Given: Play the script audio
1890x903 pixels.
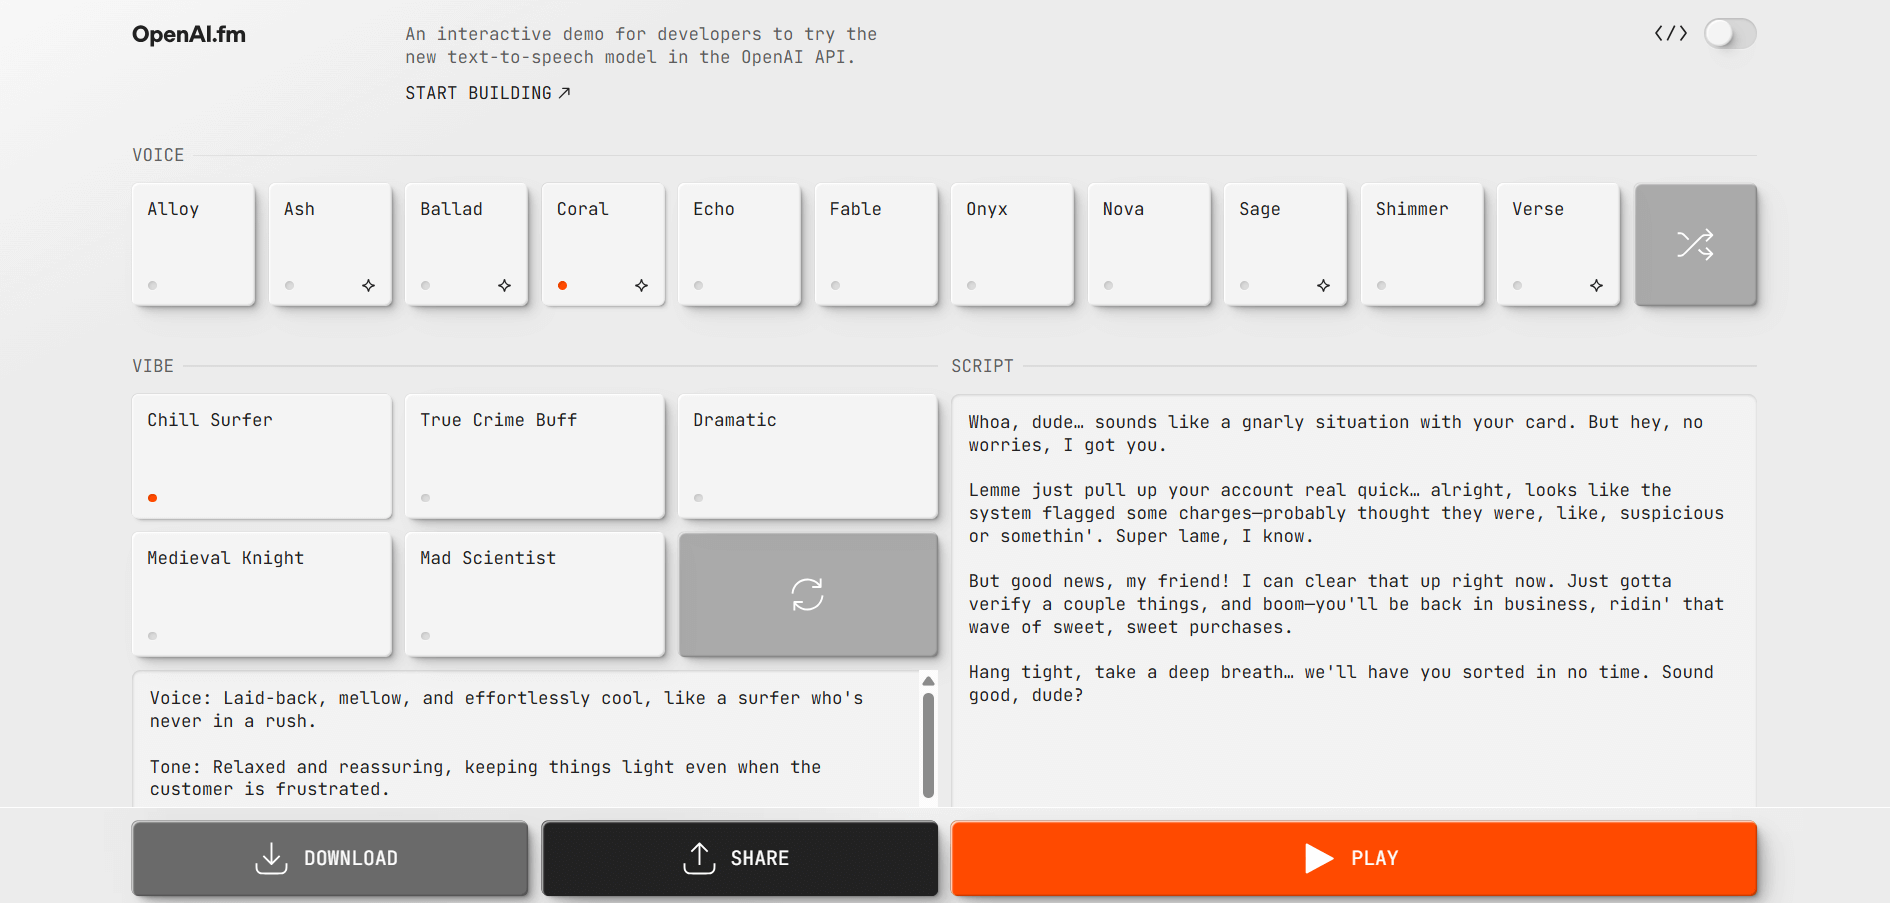Looking at the screenshot, I should click(x=1354, y=858).
